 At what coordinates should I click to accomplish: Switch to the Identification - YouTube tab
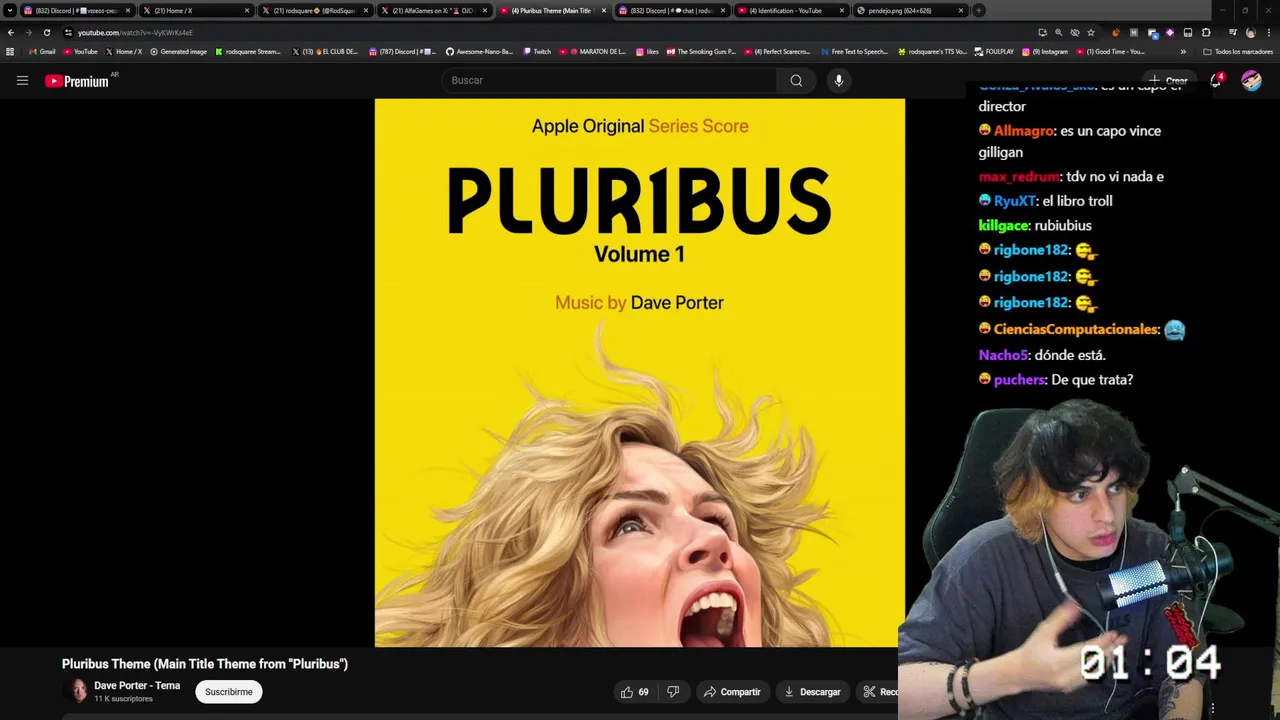click(791, 10)
